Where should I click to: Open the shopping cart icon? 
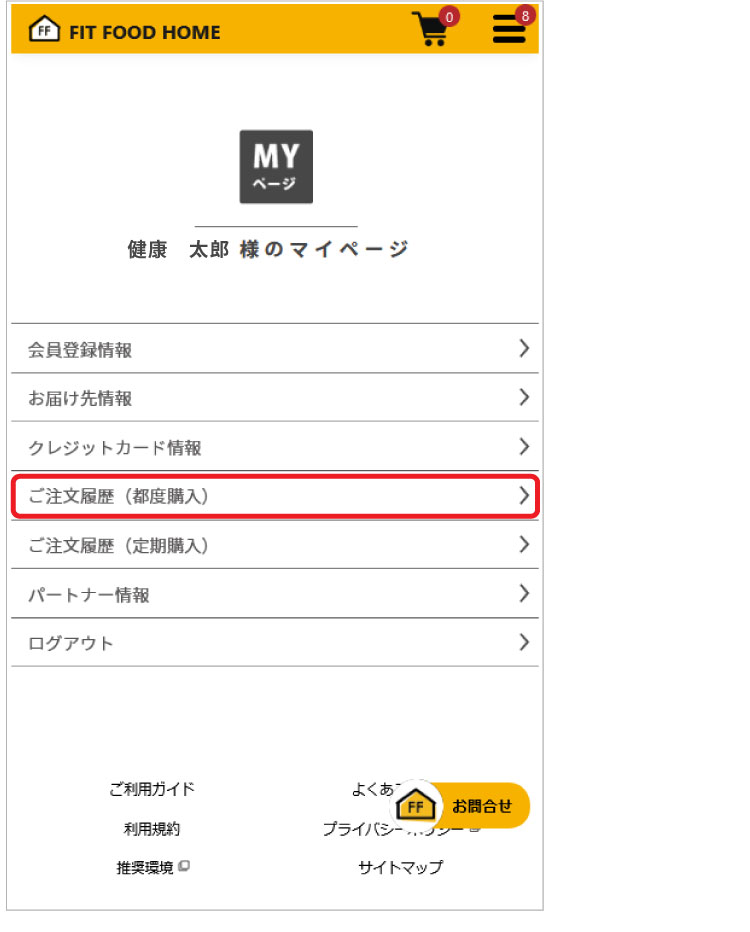tap(431, 30)
